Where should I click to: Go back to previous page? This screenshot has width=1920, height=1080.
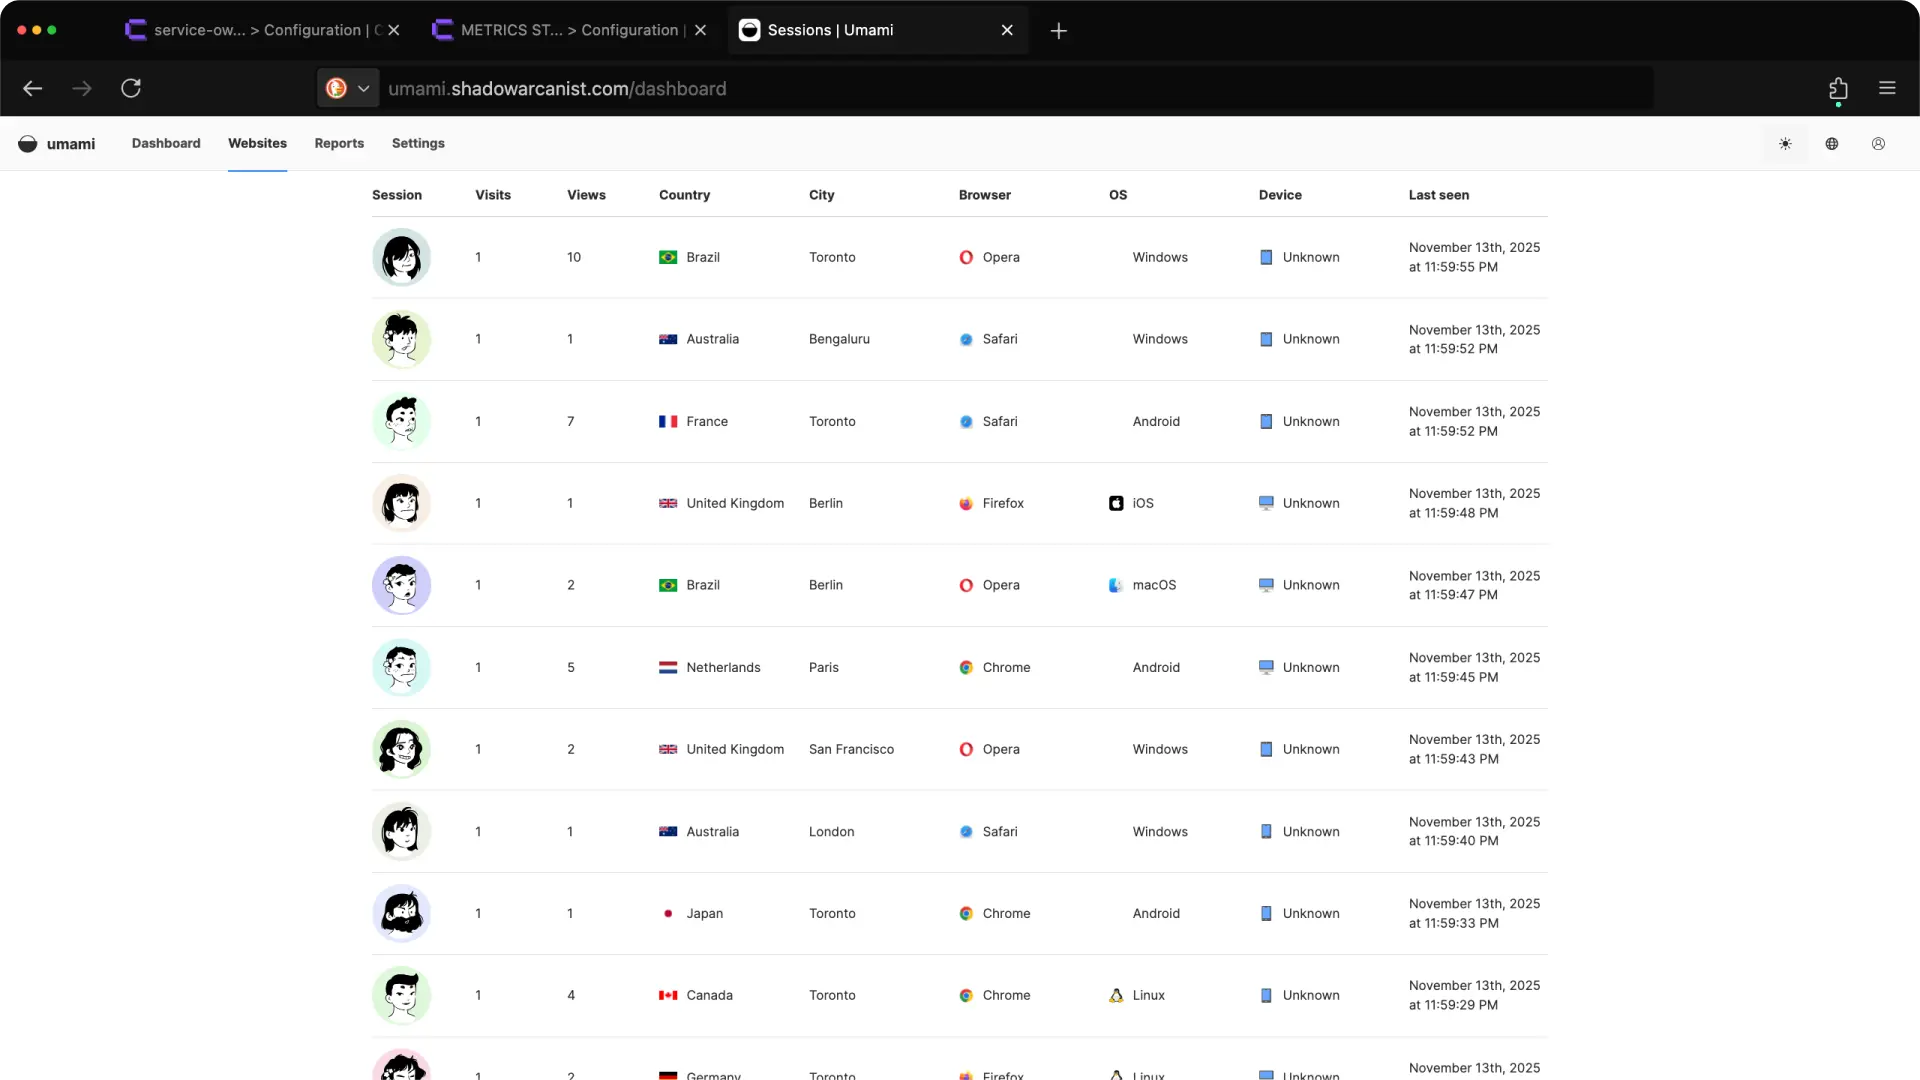(x=33, y=89)
